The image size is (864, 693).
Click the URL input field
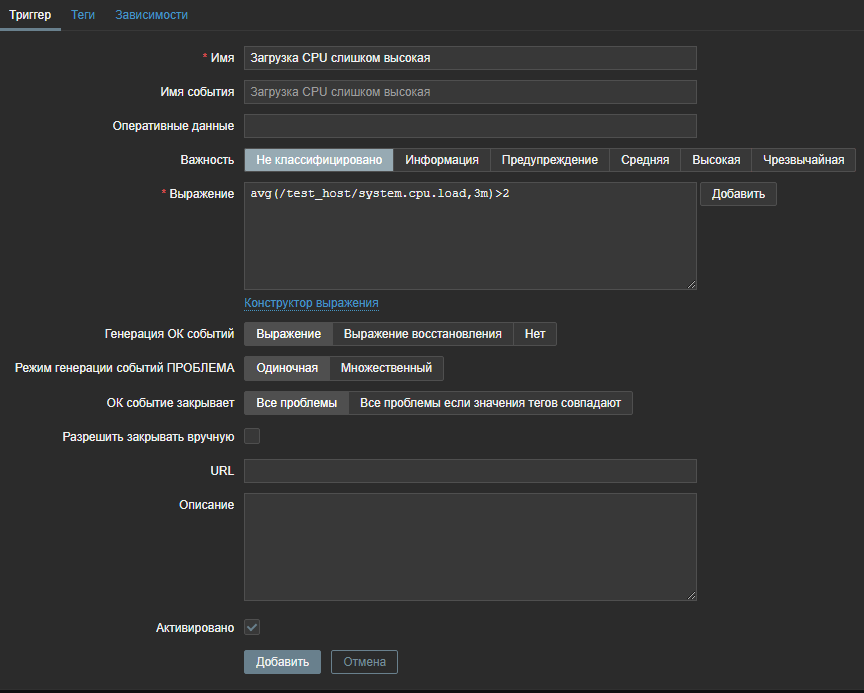pos(470,471)
